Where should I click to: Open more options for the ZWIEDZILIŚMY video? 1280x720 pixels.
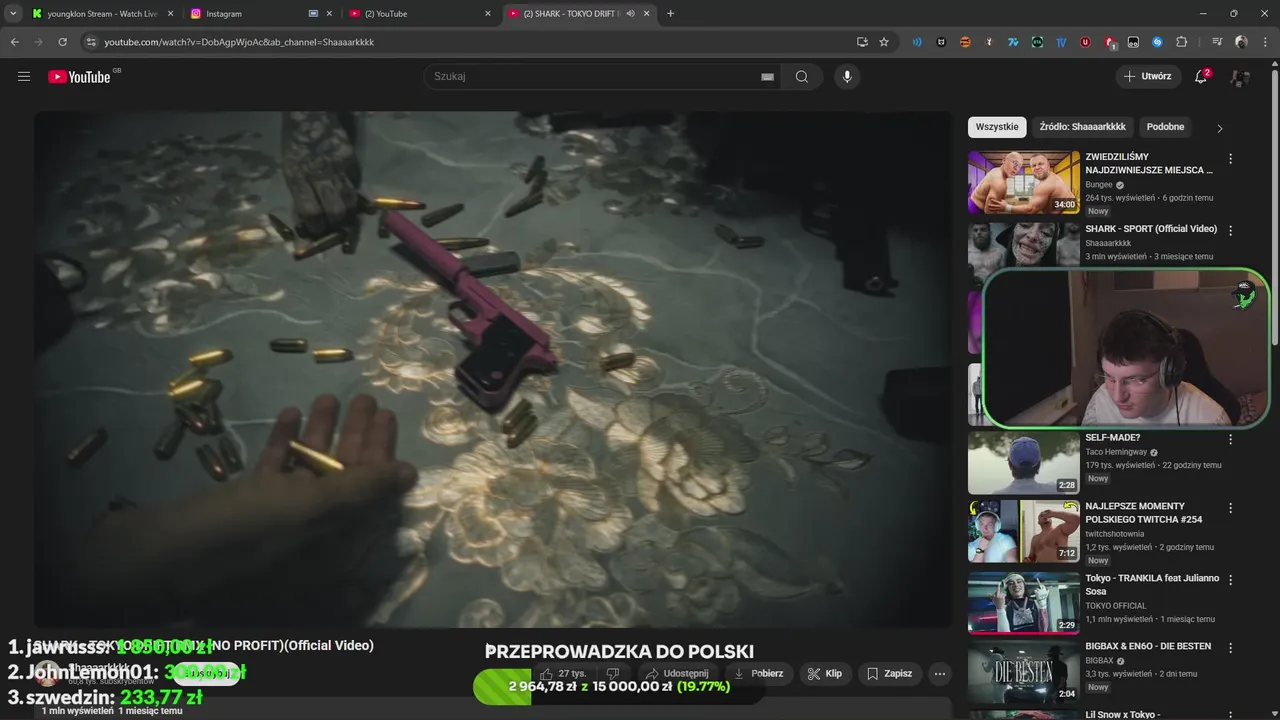[x=1230, y=159]
